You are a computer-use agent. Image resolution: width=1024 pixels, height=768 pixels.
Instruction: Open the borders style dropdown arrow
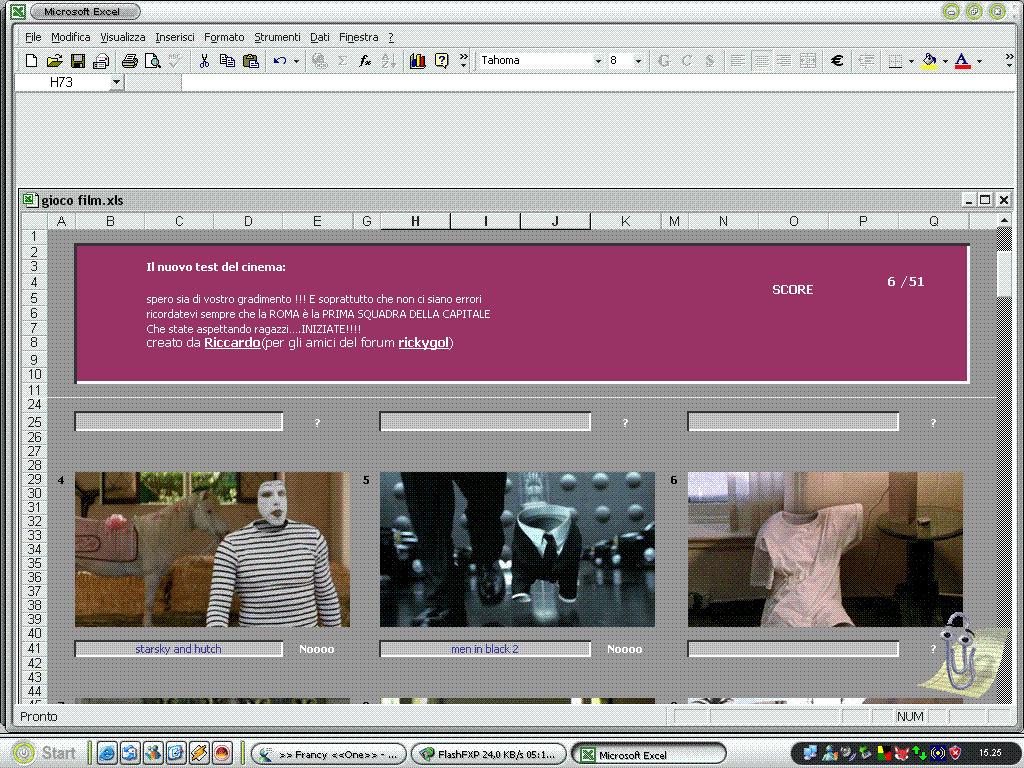911,61
